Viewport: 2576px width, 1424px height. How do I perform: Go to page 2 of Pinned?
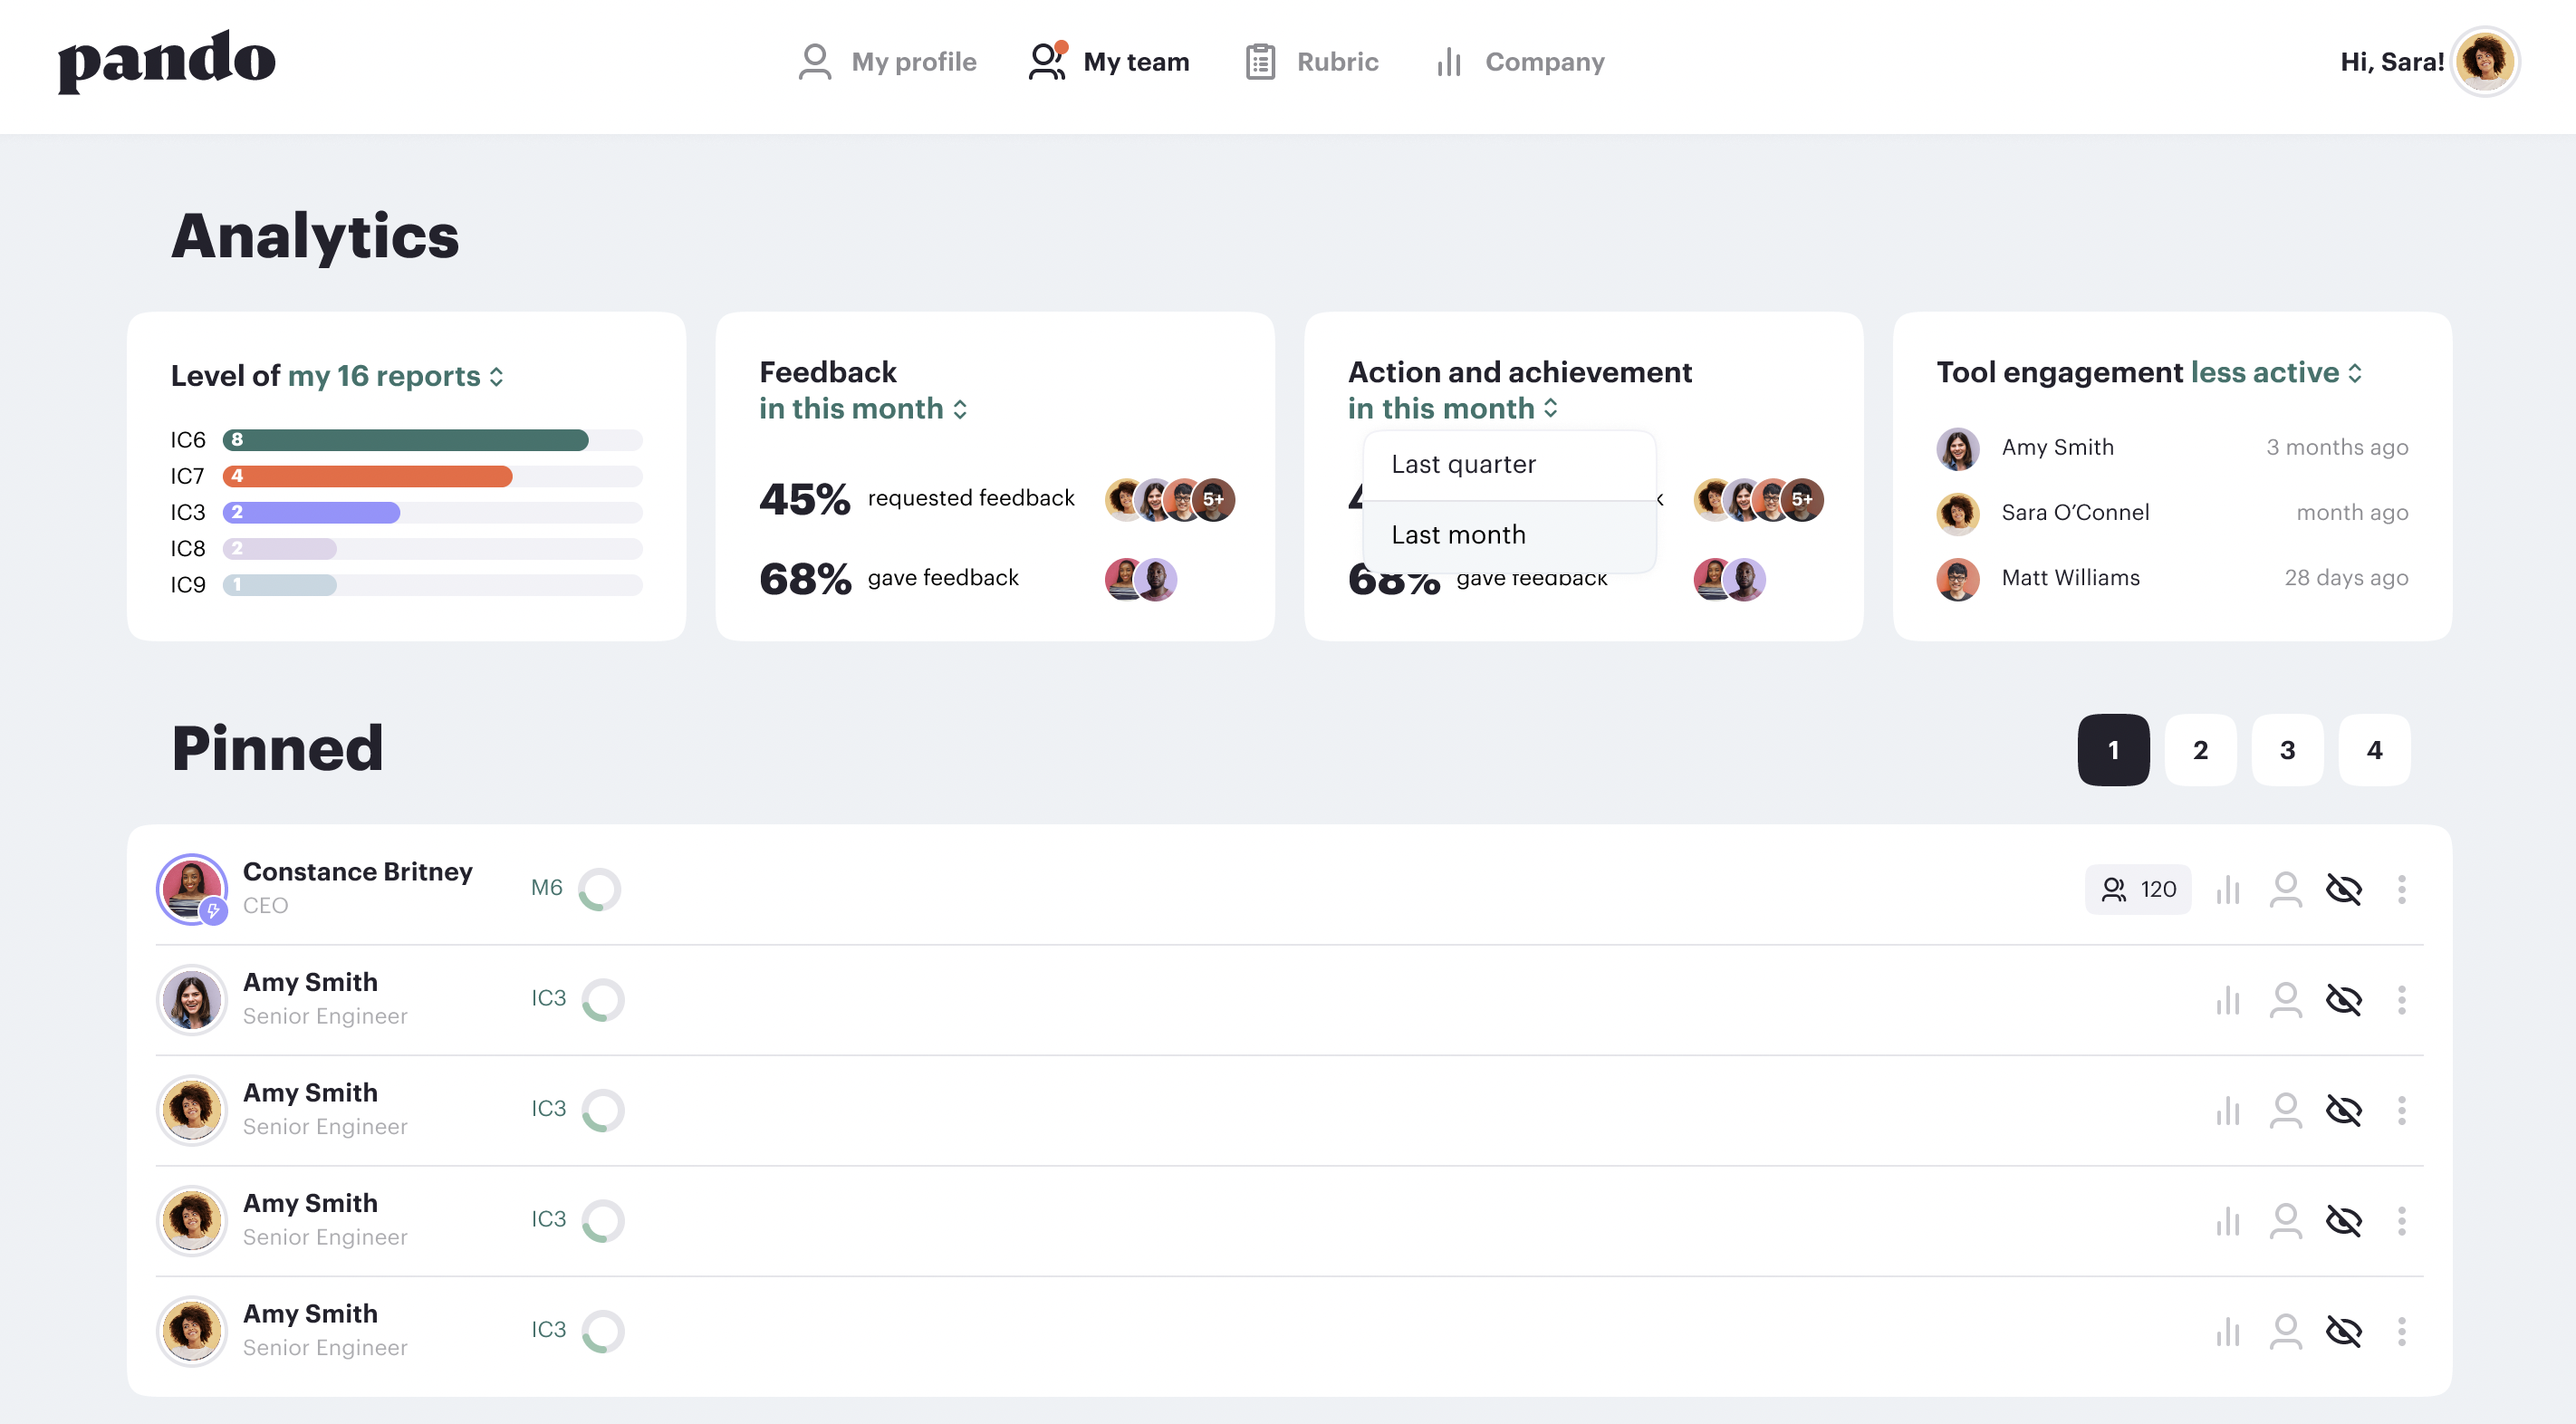coord(2200,750)
